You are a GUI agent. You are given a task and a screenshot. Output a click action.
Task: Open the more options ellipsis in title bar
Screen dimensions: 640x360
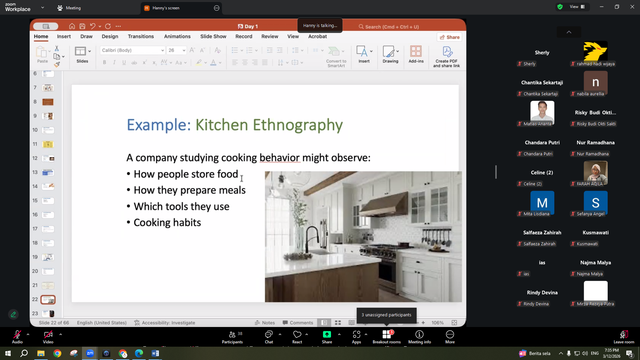[x=118, y=26]
